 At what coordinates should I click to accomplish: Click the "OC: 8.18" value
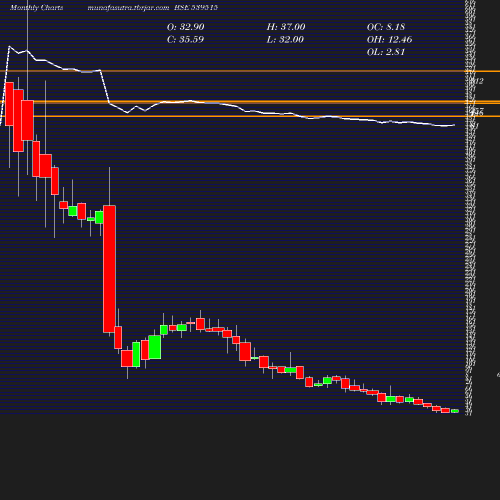[386, 27]
